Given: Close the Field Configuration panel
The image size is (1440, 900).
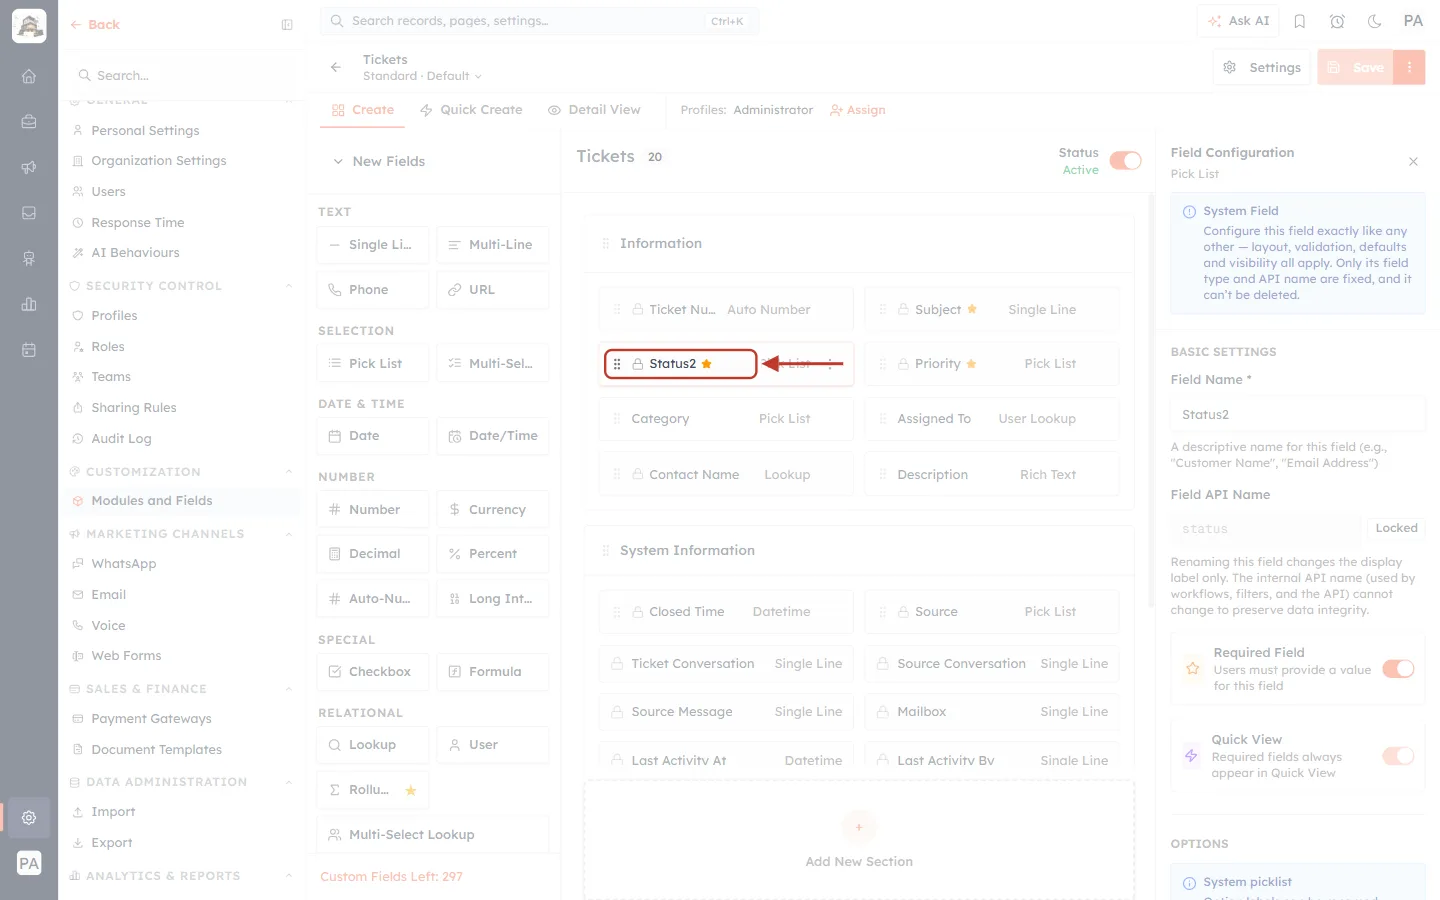Looking at the screenshot, I should pyautogui.click(x=1413, y=161).
